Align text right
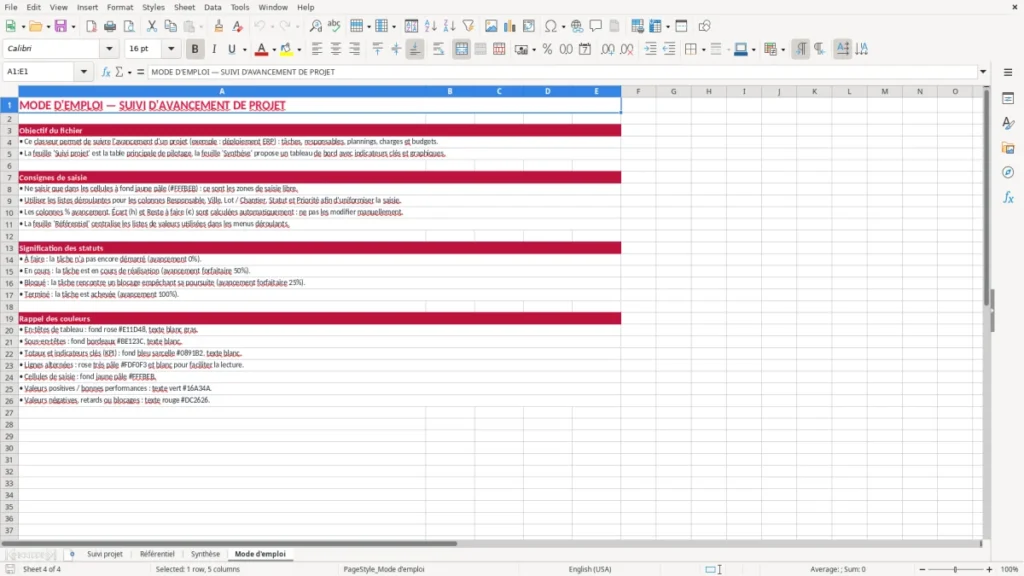Screen dimensions: 1024x576 click(355, 49)
